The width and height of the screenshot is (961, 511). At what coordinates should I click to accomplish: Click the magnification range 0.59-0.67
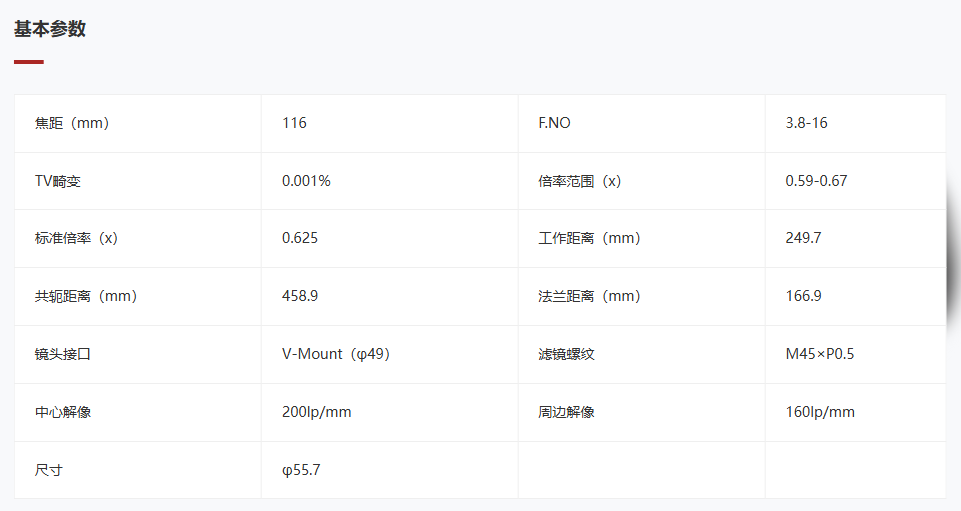816,181
